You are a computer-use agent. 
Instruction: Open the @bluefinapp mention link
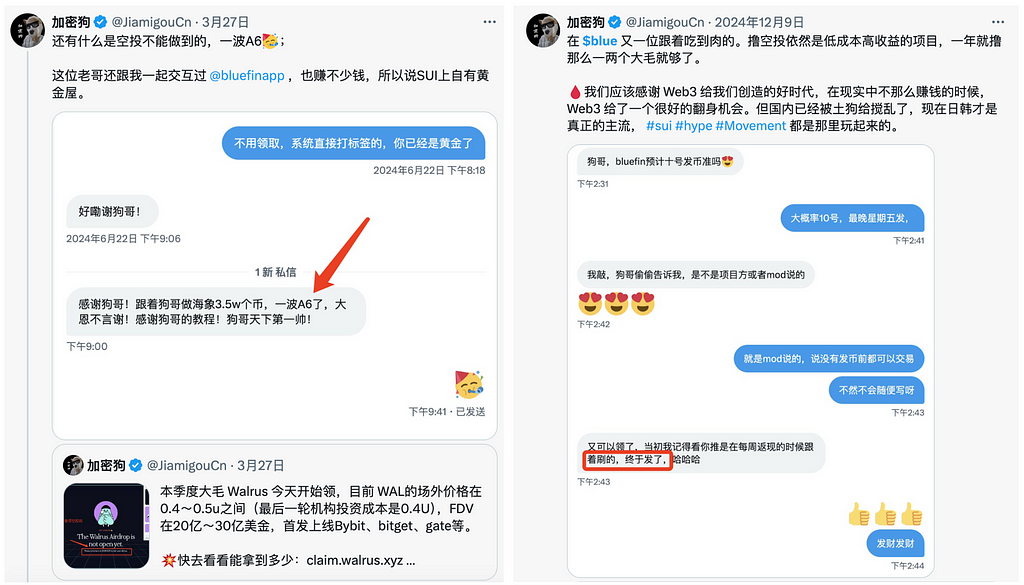coord(247,76)
